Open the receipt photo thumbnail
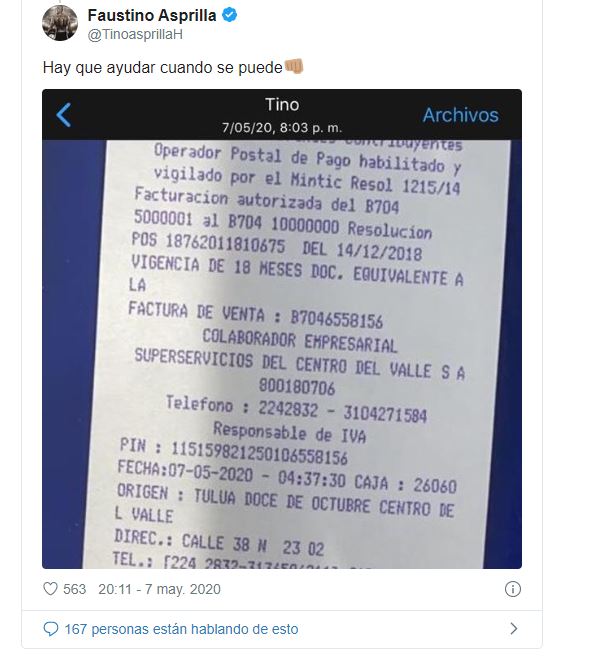This screenshot has width=596, height=658. tap(282, 329)
